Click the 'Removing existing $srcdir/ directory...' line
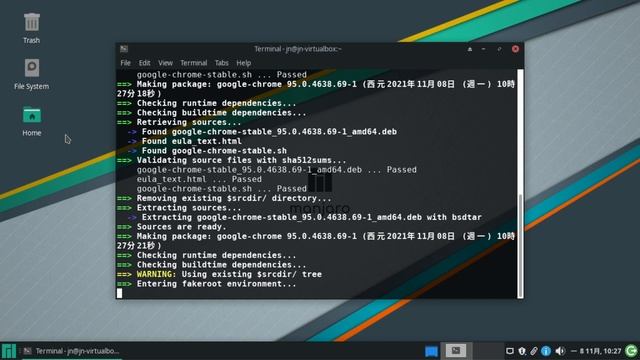 (x=234, y=198)
